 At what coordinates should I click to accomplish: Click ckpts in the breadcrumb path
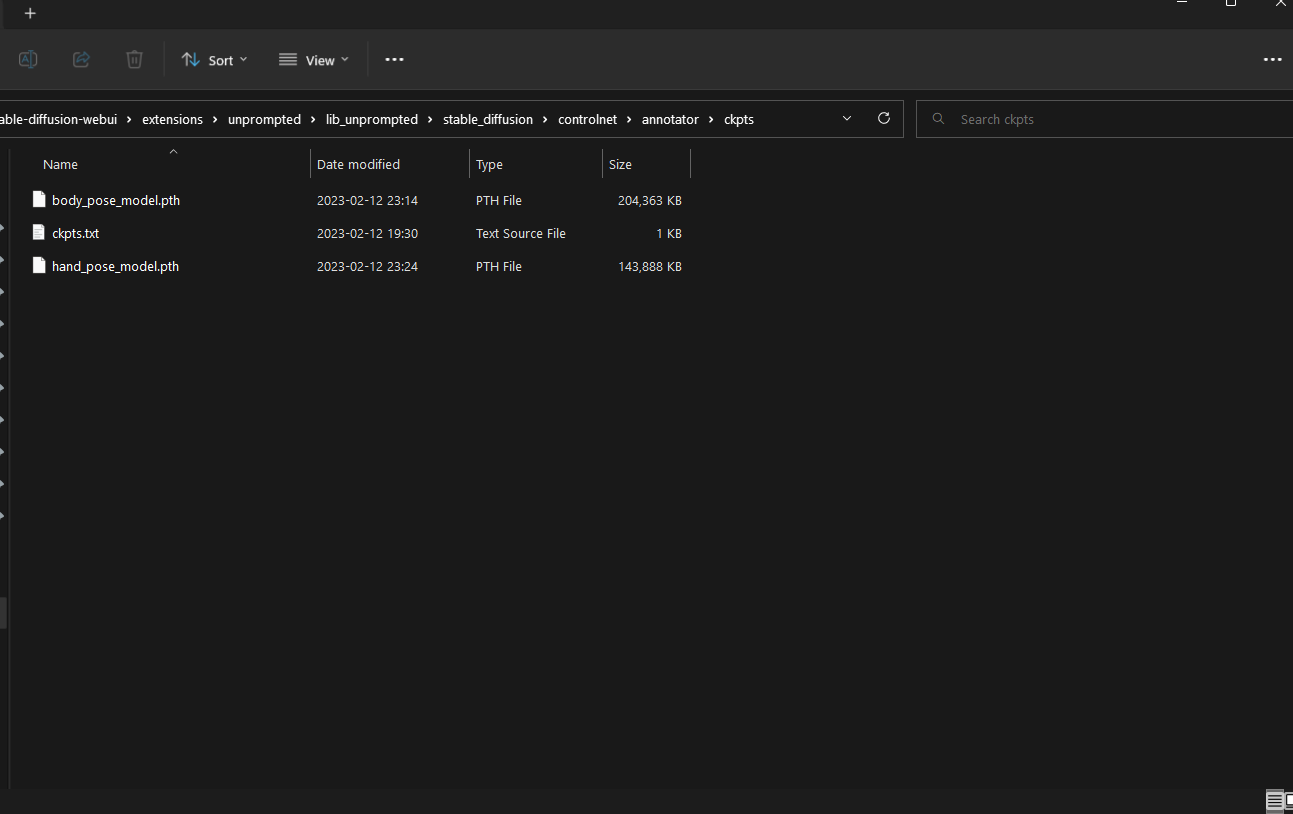pos(739,119)
